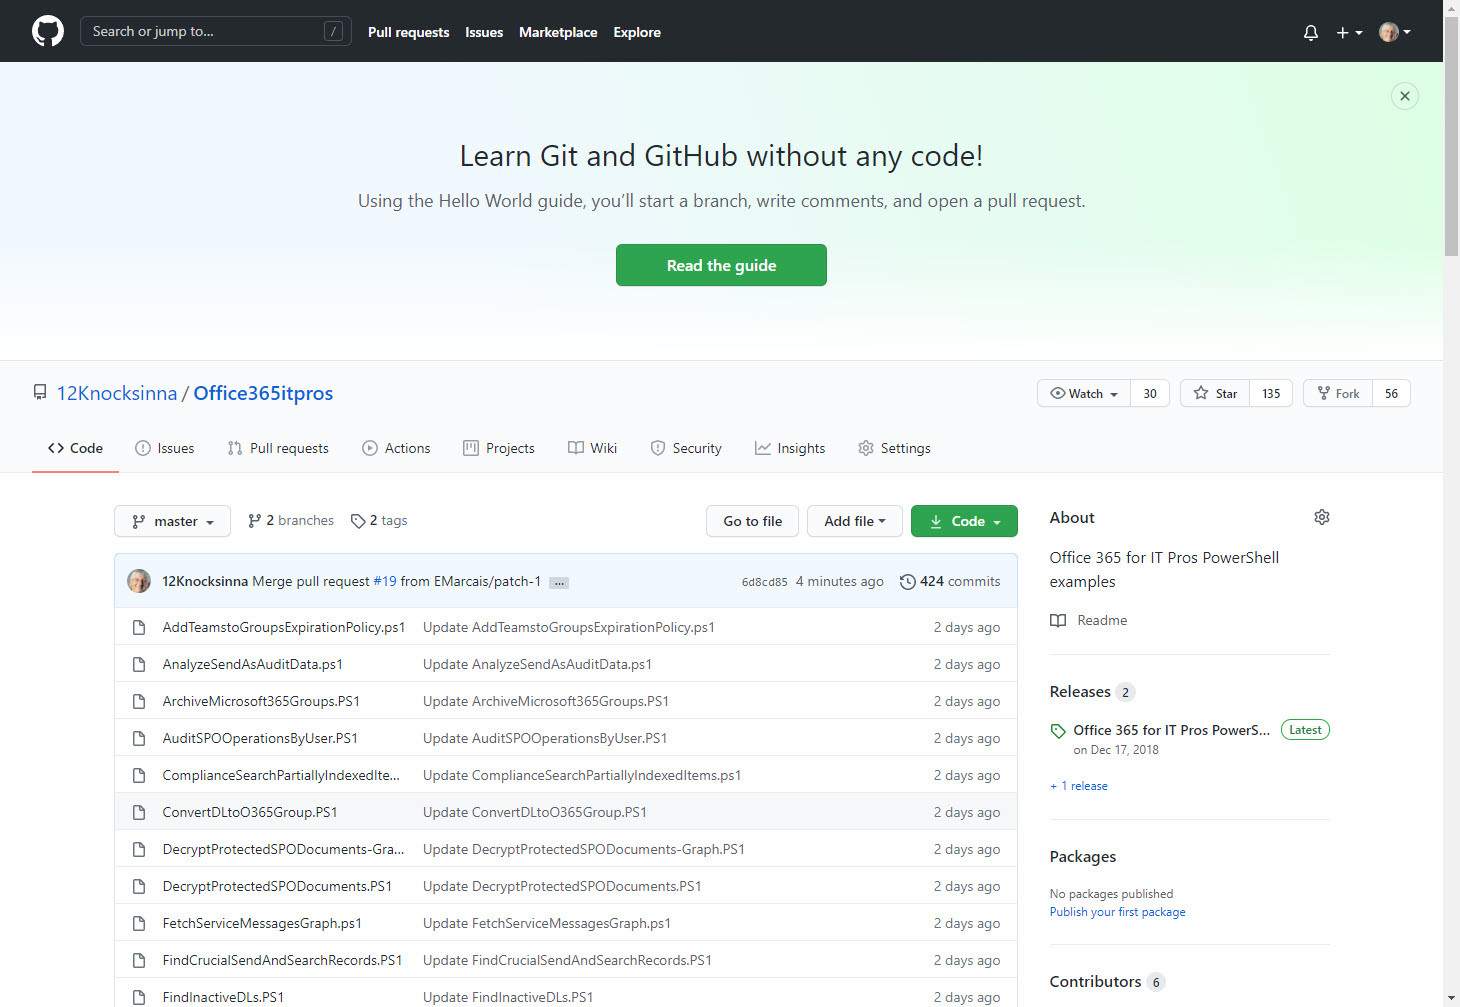View the 56 forks count

click(x=1391, y=393)
